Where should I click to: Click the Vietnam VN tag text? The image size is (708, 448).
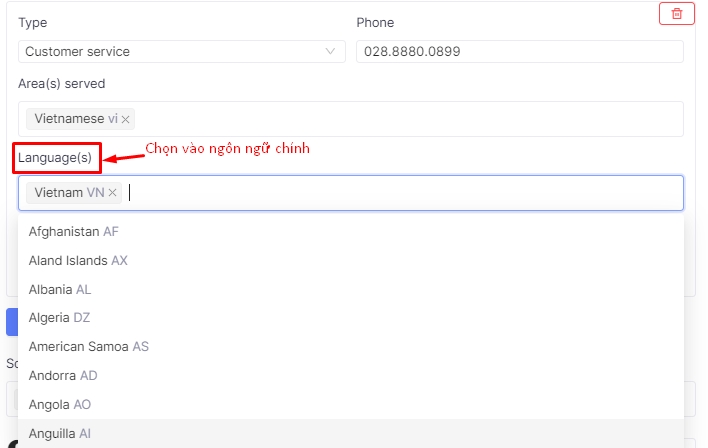coord(70,193)
